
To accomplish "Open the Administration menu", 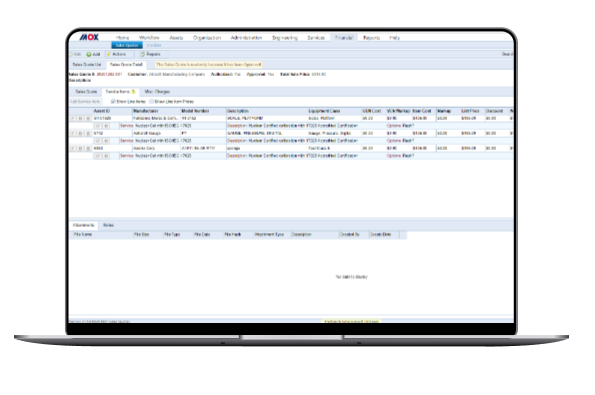I will coord(246,38).
